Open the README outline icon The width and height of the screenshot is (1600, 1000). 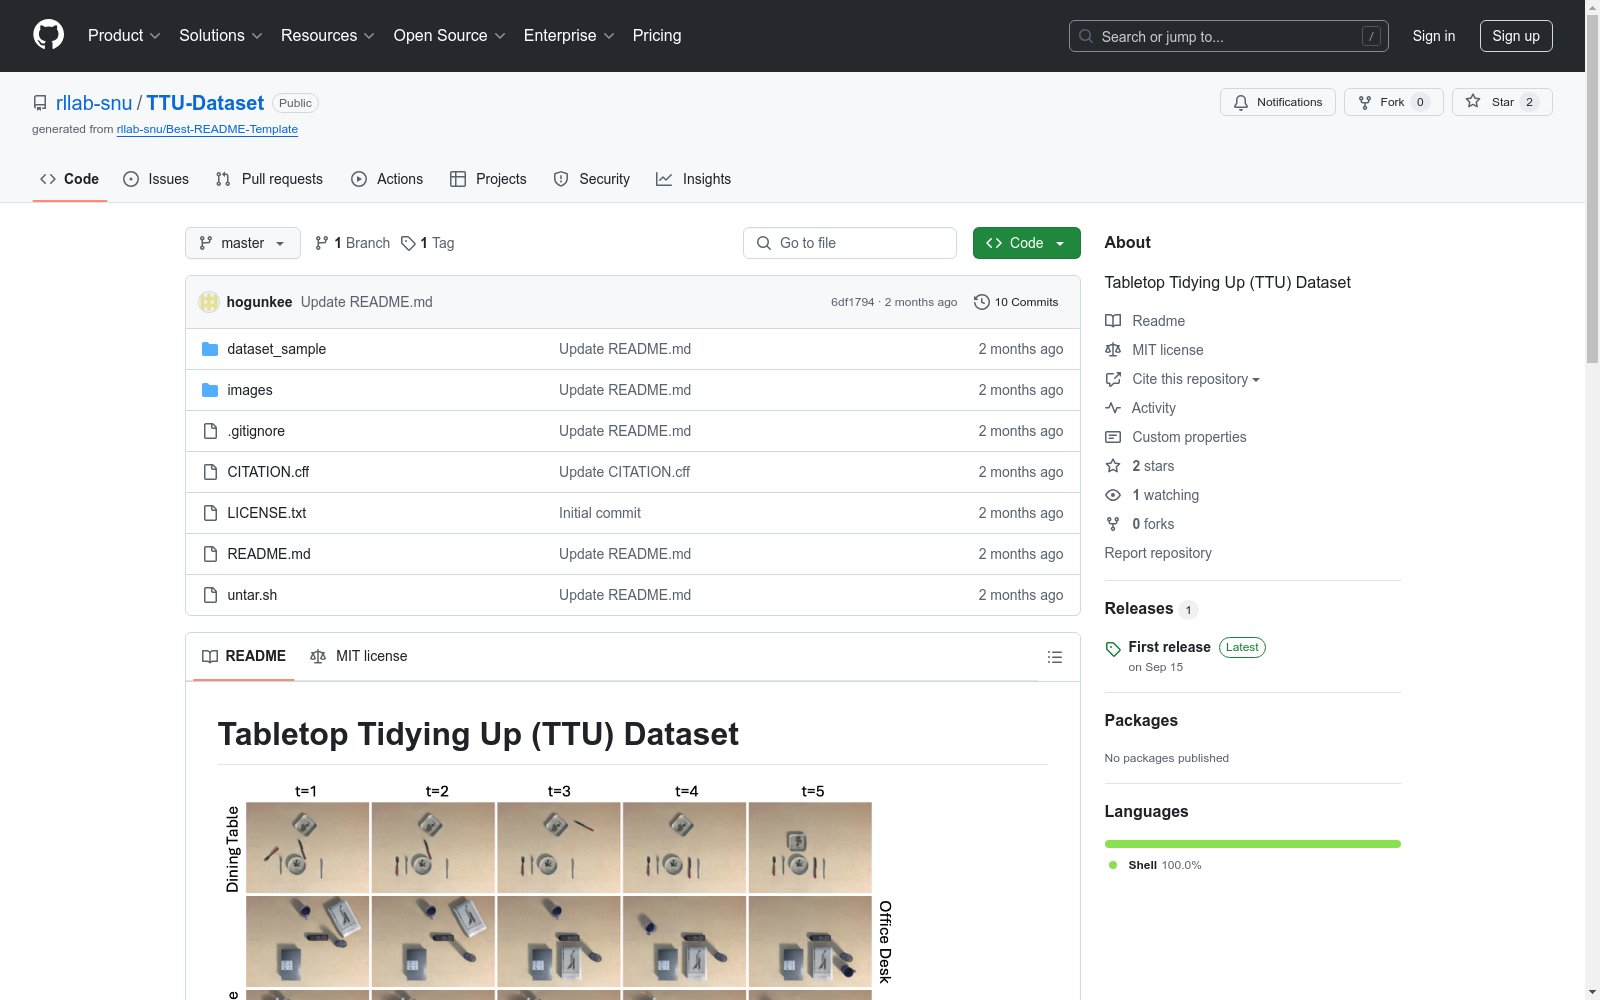click(1054, 657)
